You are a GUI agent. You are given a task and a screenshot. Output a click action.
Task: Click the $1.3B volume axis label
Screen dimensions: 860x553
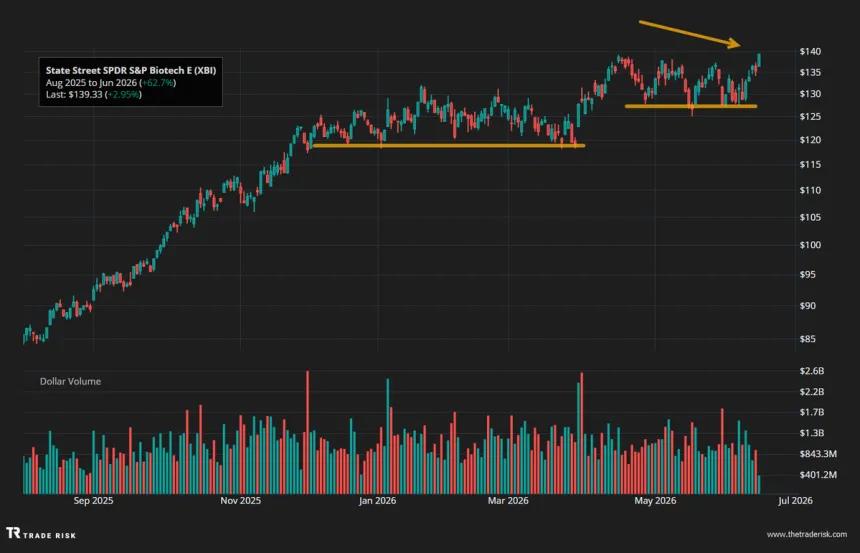click(x=812, y=433)
